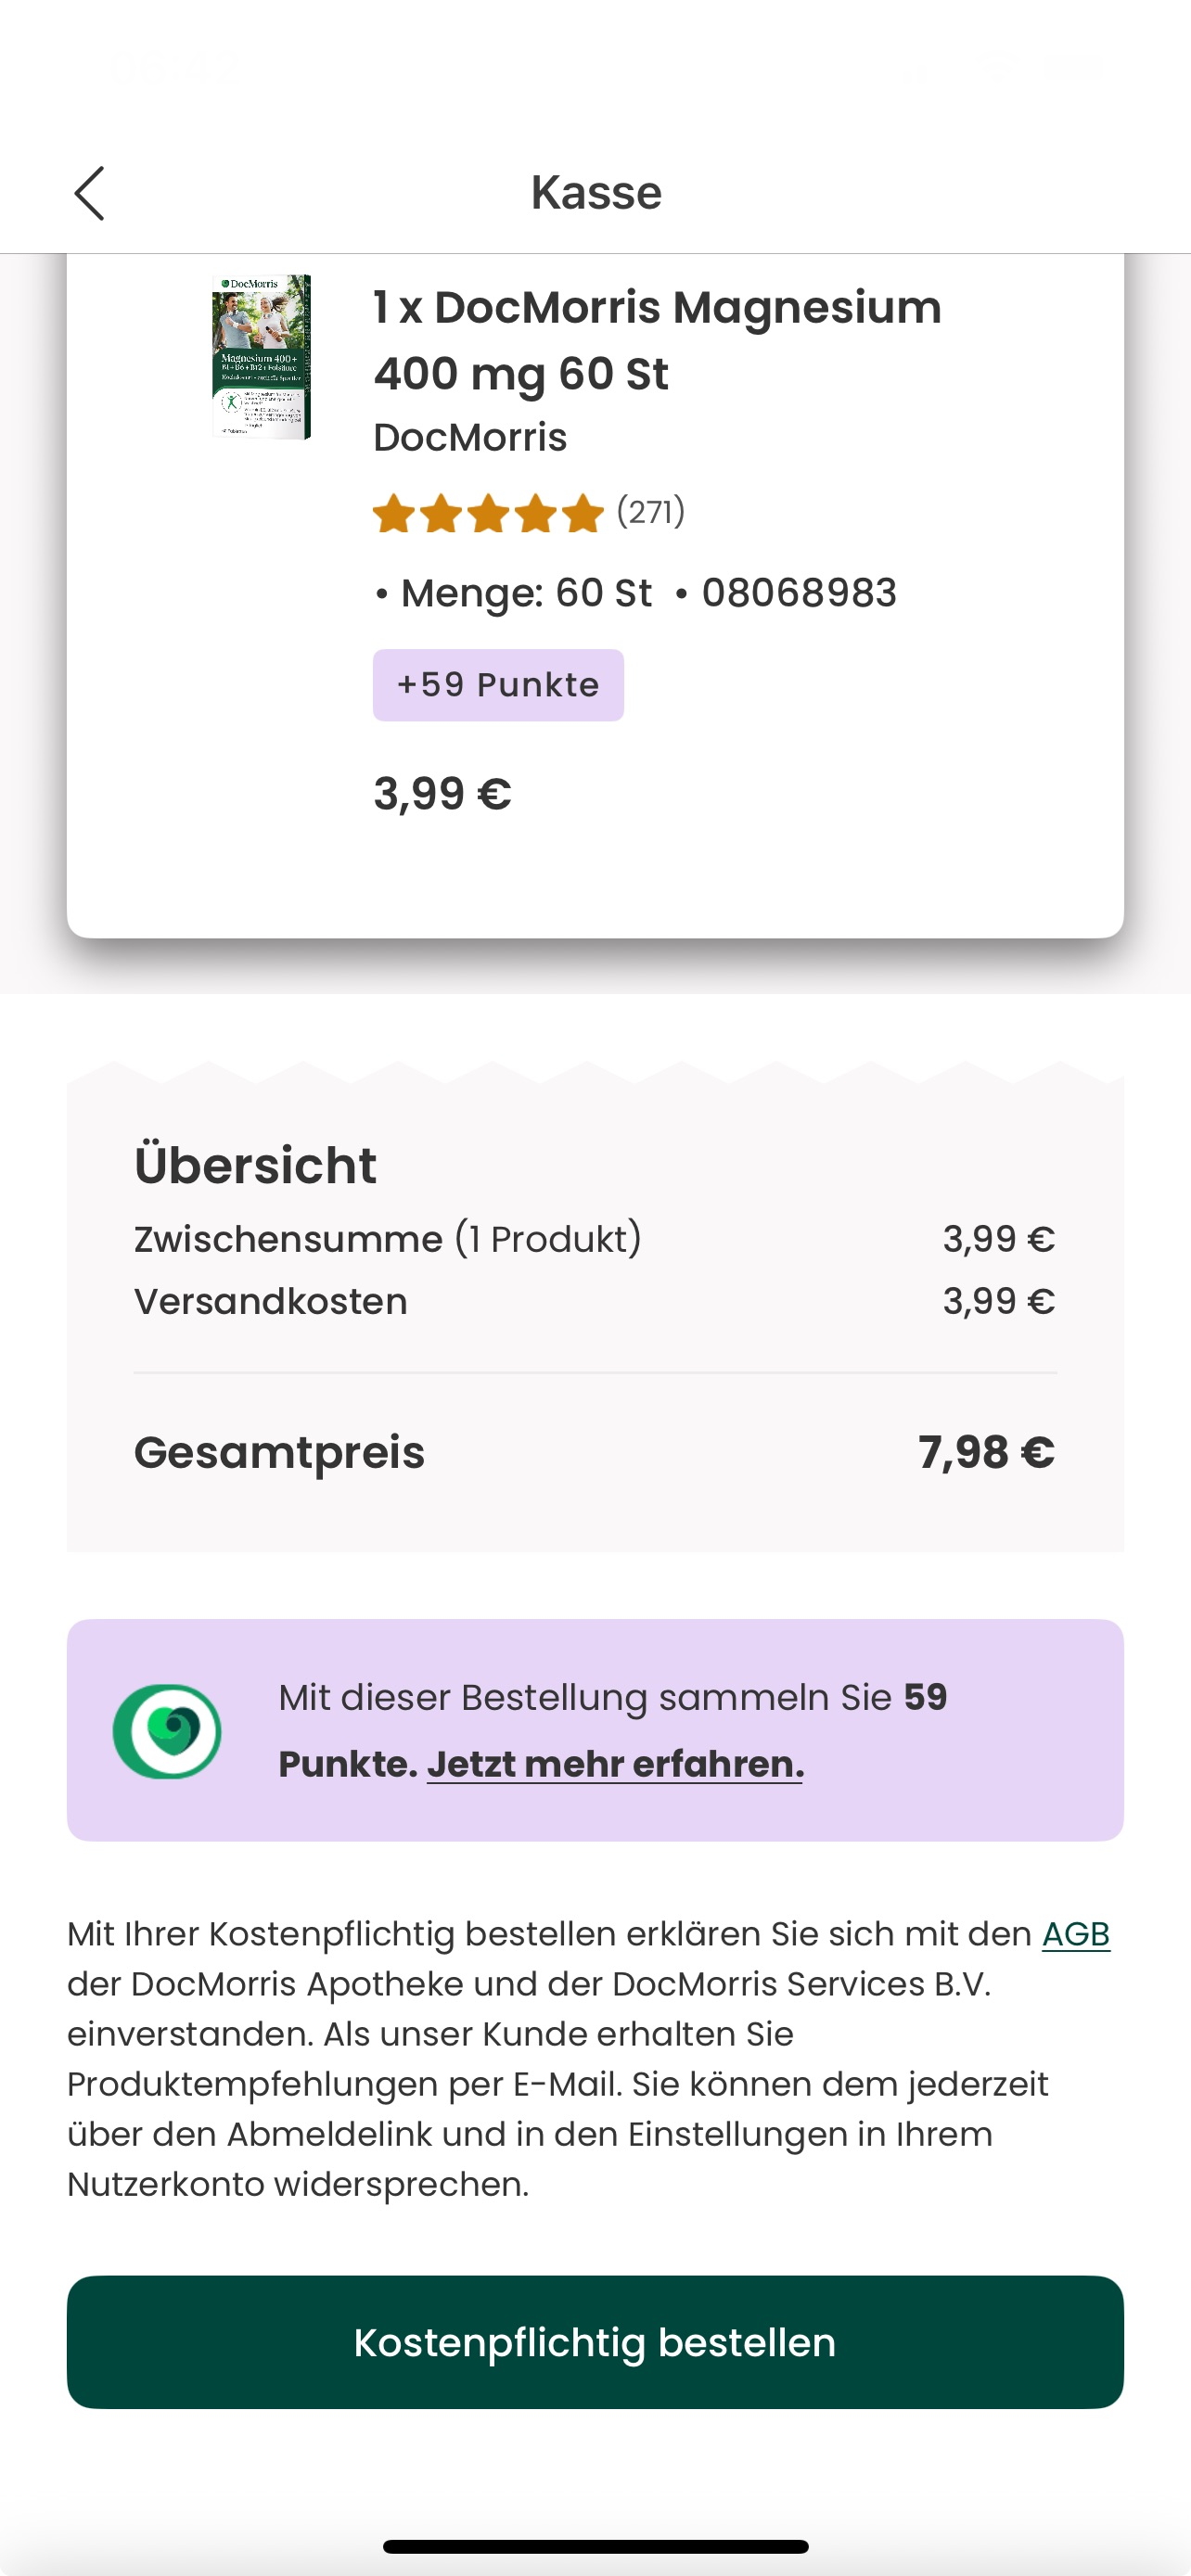Viewport: 1191px width, 2576px height.
Task: Open "Jetzt mehr erfahren" link
Action: (615, 1764)
